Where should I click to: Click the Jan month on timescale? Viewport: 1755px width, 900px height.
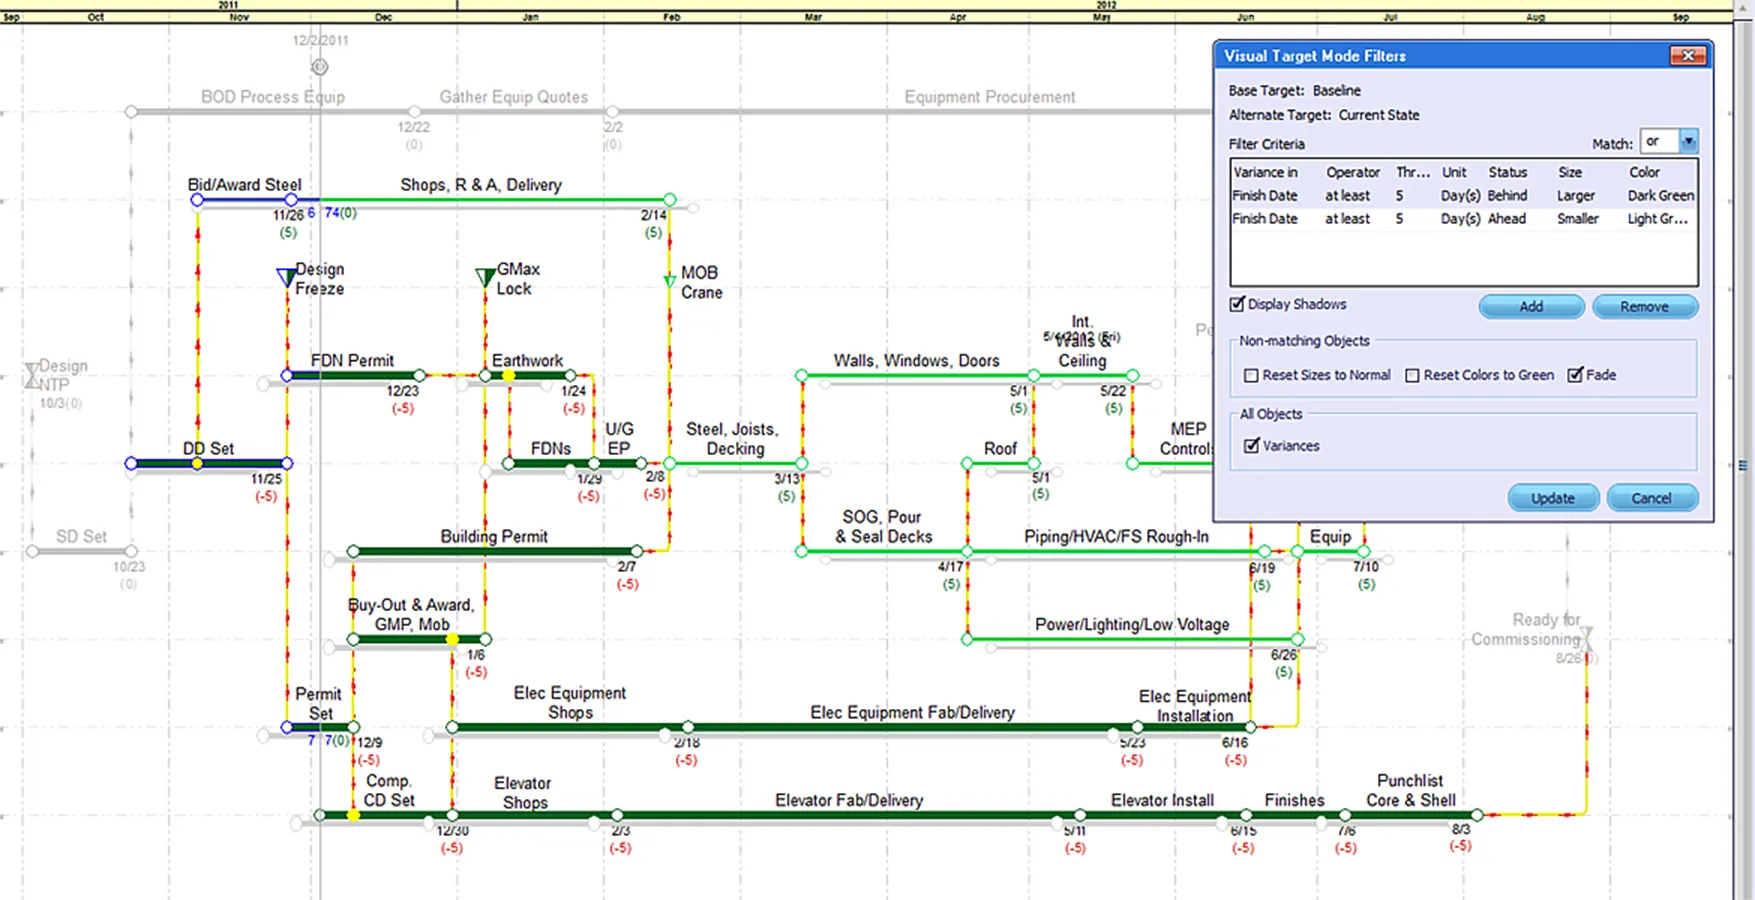[530, 17]
